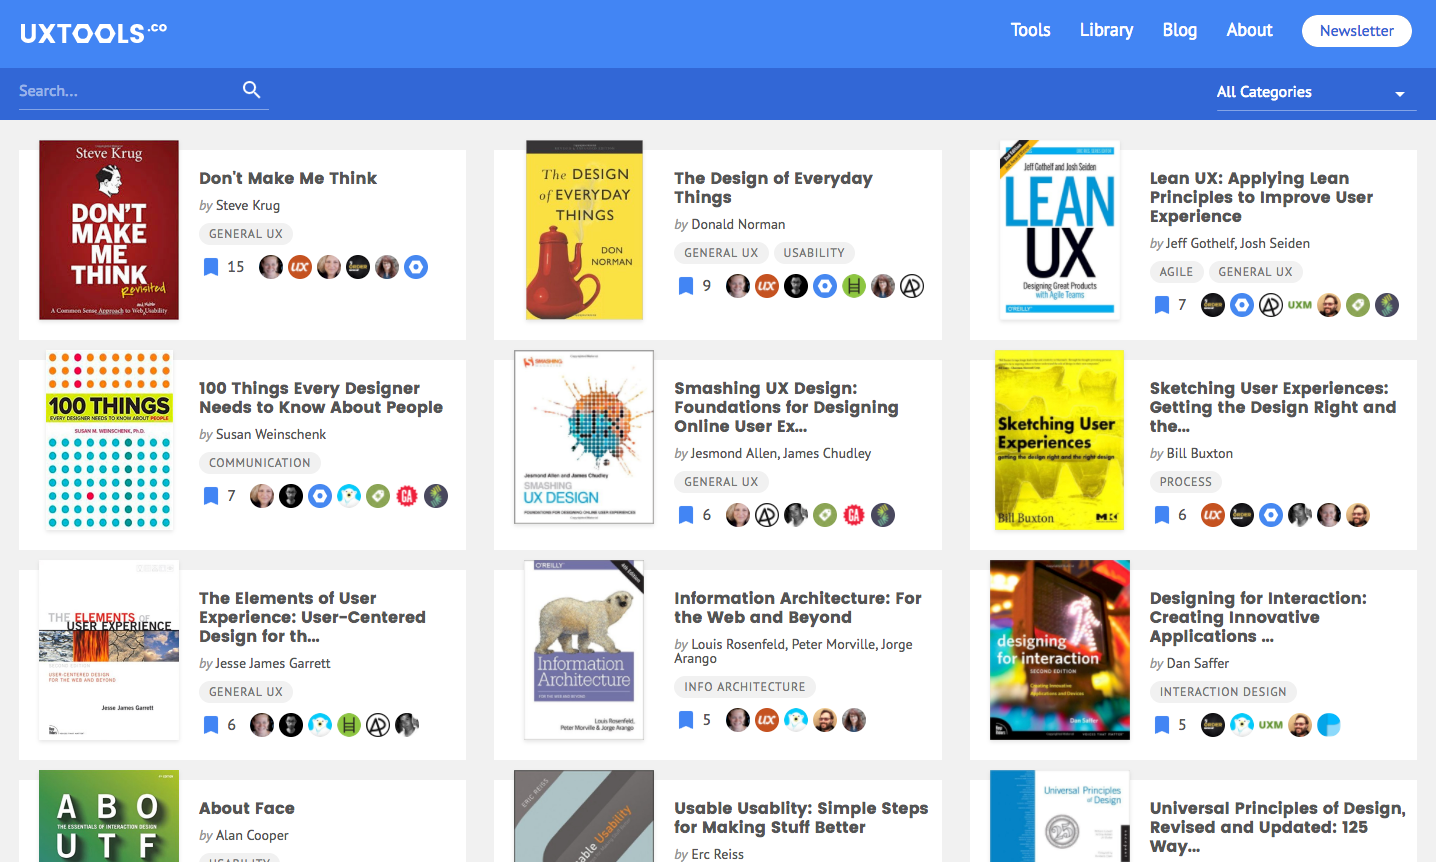Click the orange UX avatar on Sketching User Experiences
Screen dimensions: 1436x862
point(1213,515)
